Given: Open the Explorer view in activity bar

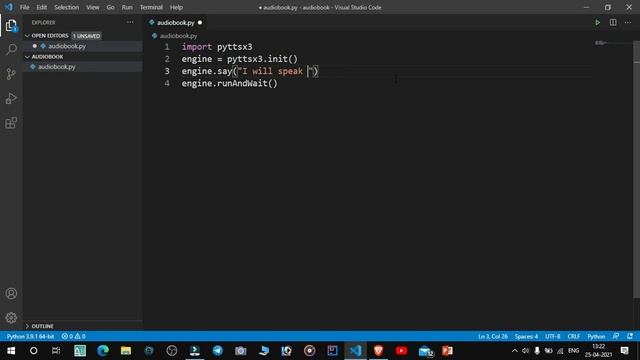Looking at the screenshot, I should pyautogui.click(x=11, y=25).
